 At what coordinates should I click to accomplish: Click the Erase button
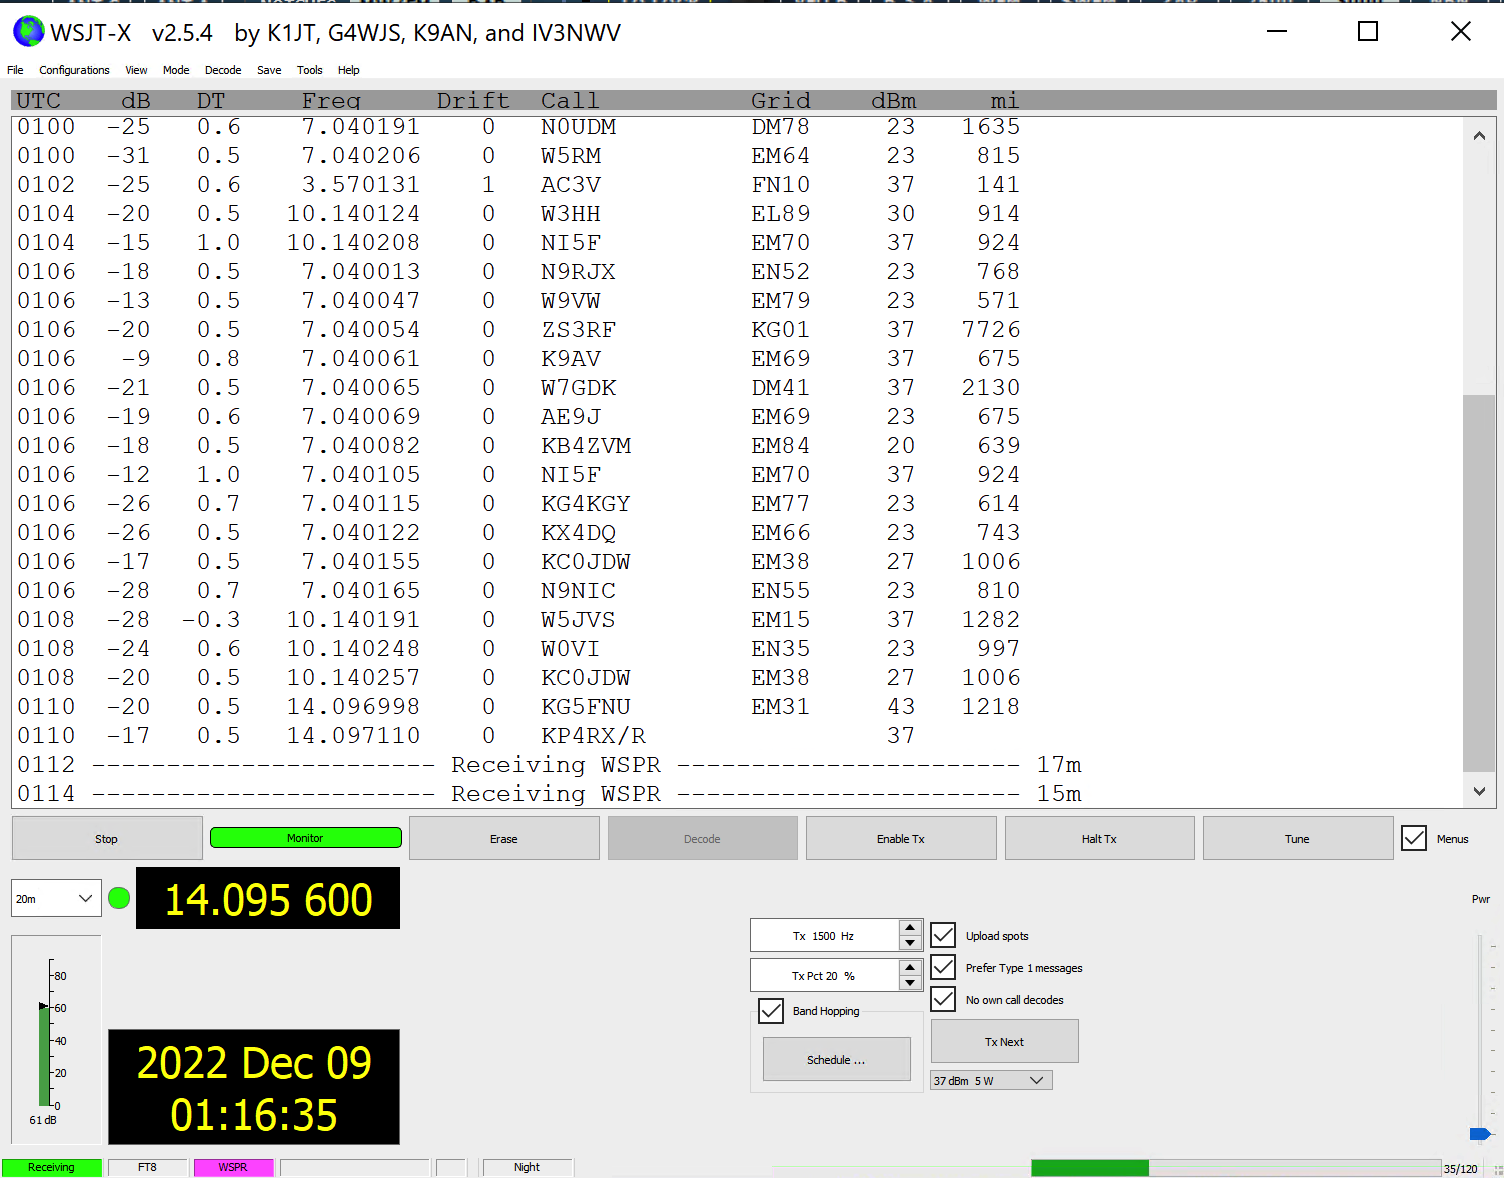coord(504,838)
